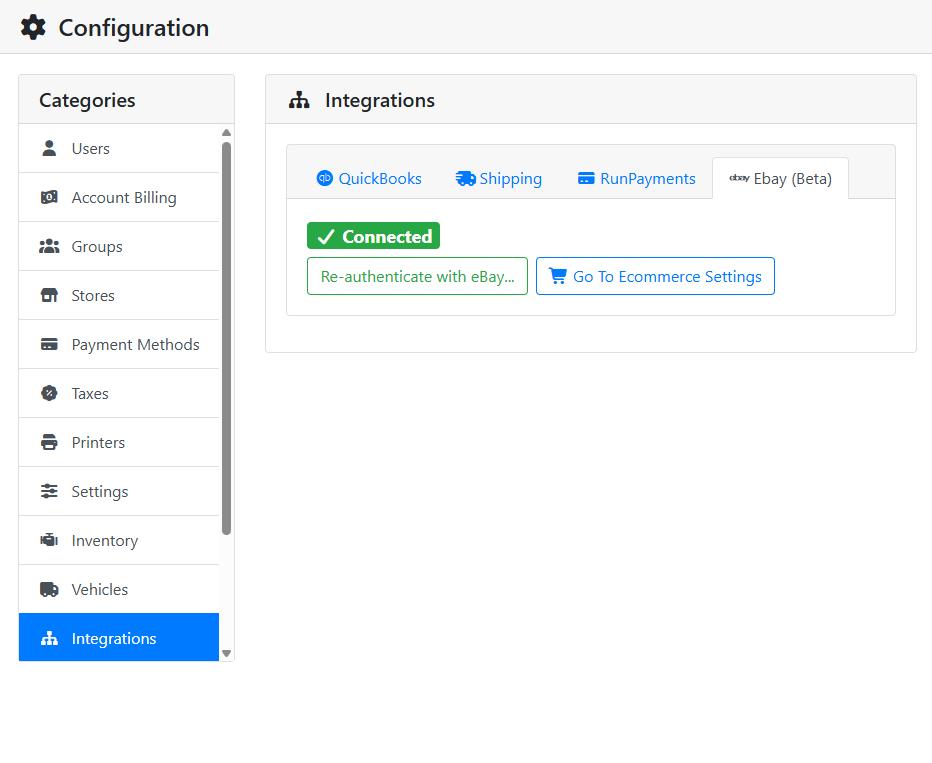Click the Printers printer icon
This screenshot has width=932, height=763.
pyautogui.click(x=49, y=443)
